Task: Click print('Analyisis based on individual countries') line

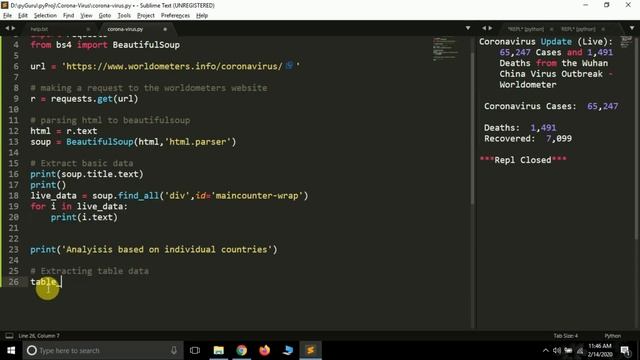Action: 153,249
